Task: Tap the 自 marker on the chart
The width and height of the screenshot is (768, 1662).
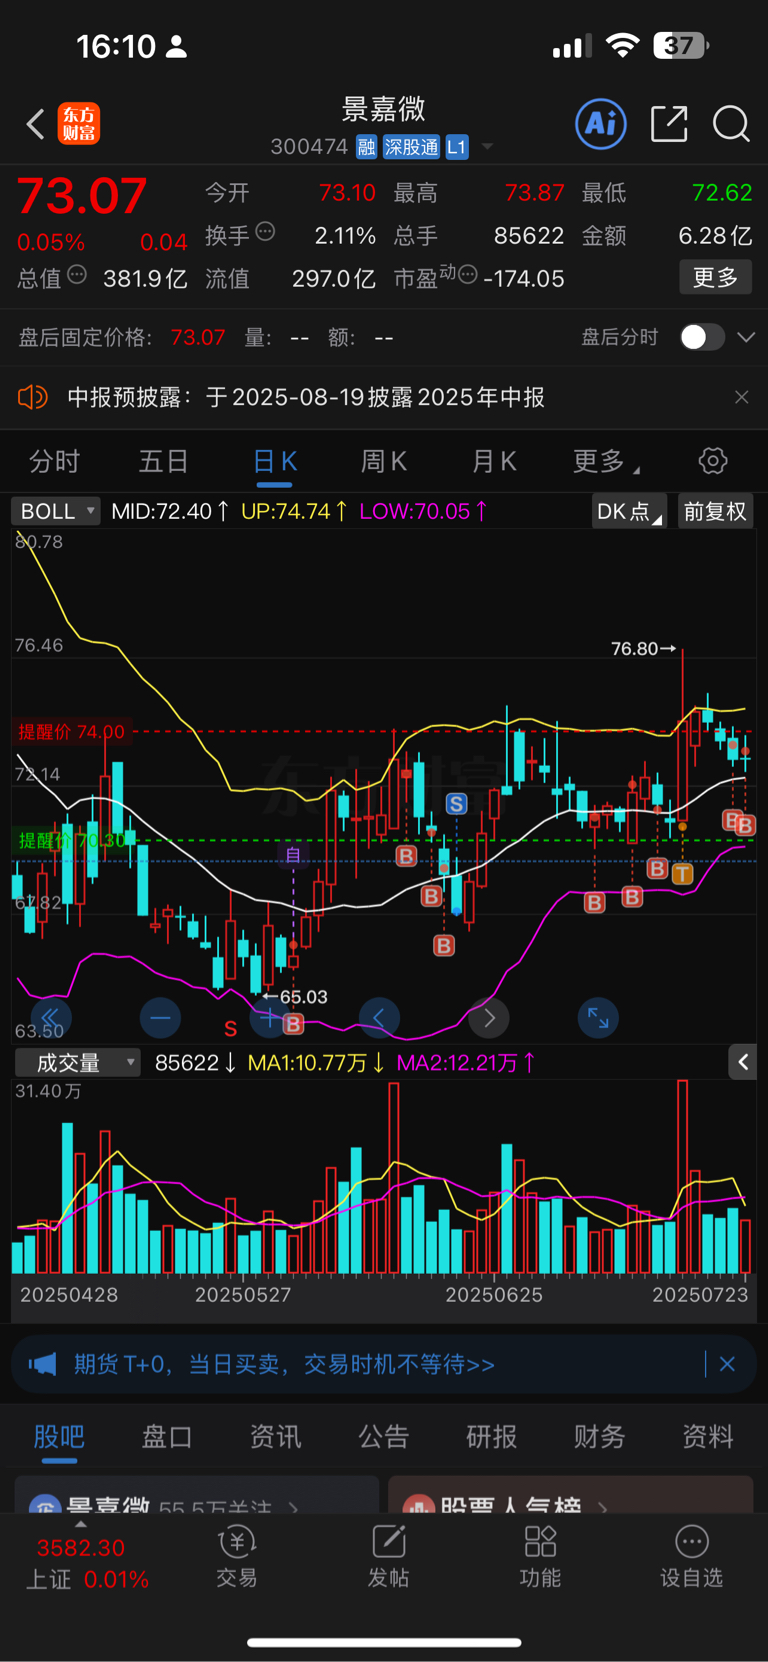Action: pyautogui.click(x=293, y=855)
